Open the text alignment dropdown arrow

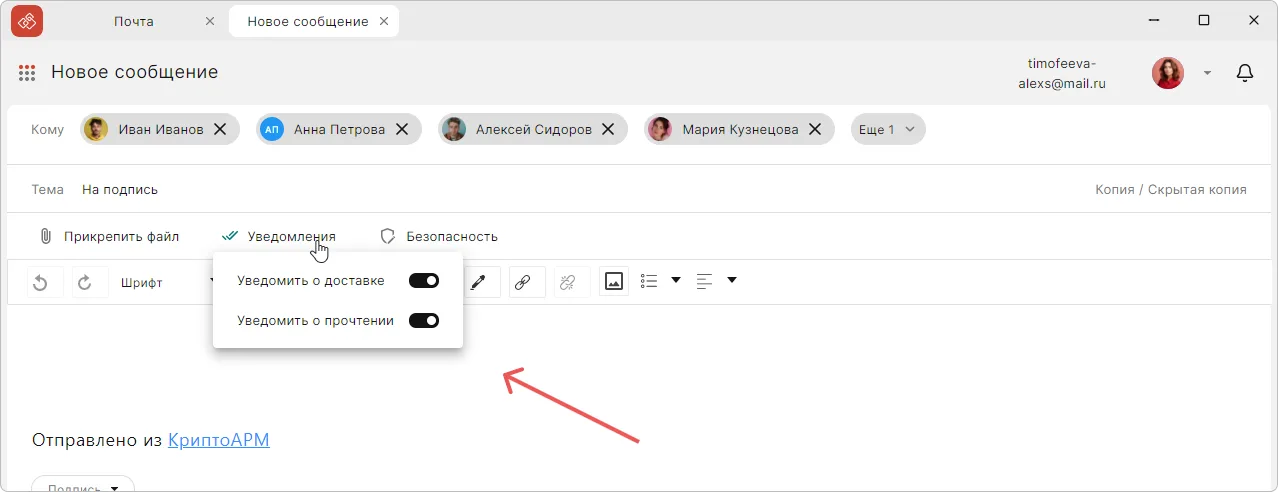click(x=732, y=281)
